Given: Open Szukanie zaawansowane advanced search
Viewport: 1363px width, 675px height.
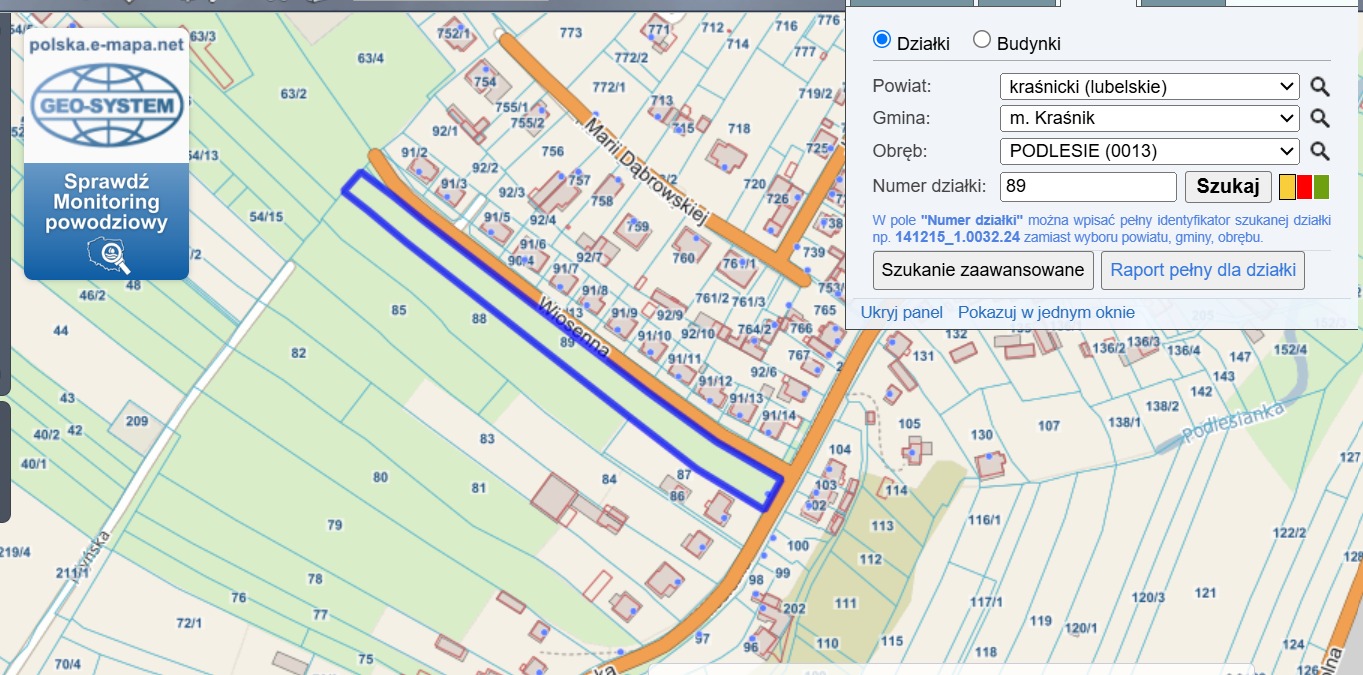Looking at the screenshot, I should 983,270.
